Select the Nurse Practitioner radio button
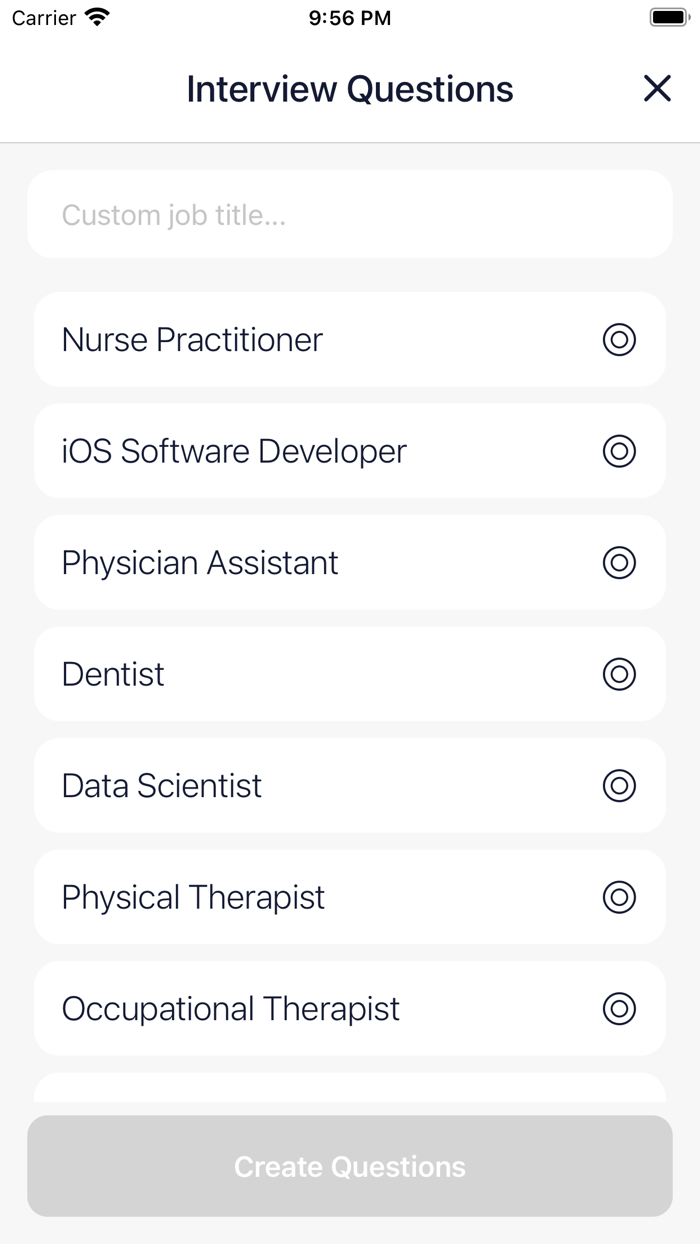 point(619,340)
